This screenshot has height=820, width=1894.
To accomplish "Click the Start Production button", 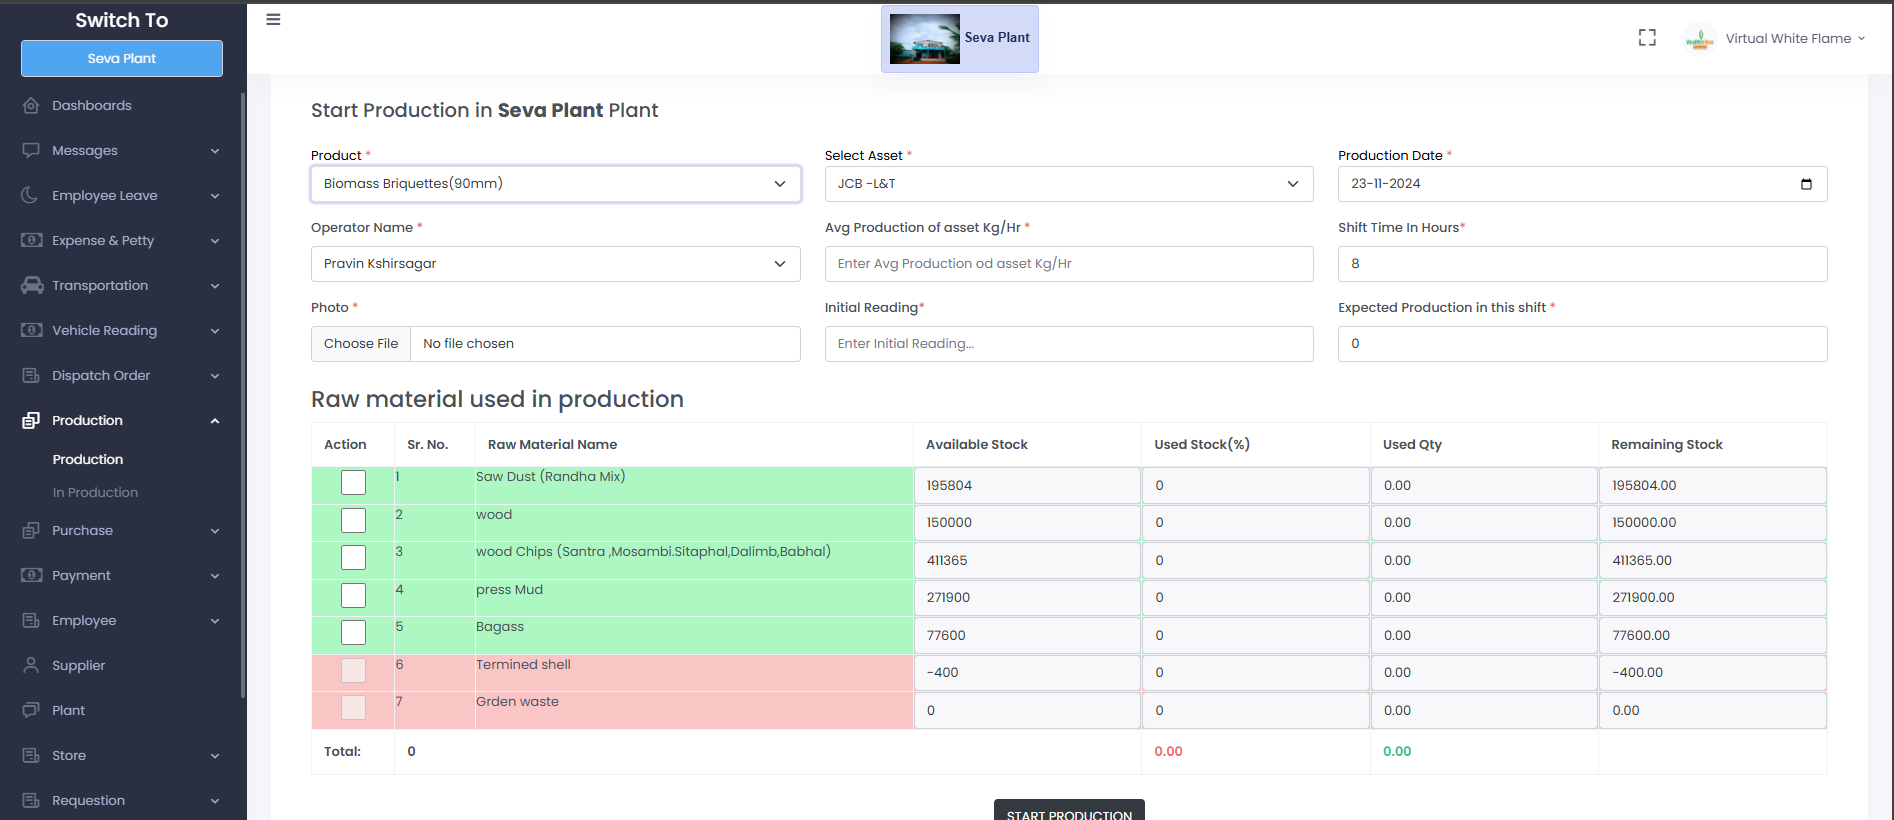I will tap(1068, 813).
